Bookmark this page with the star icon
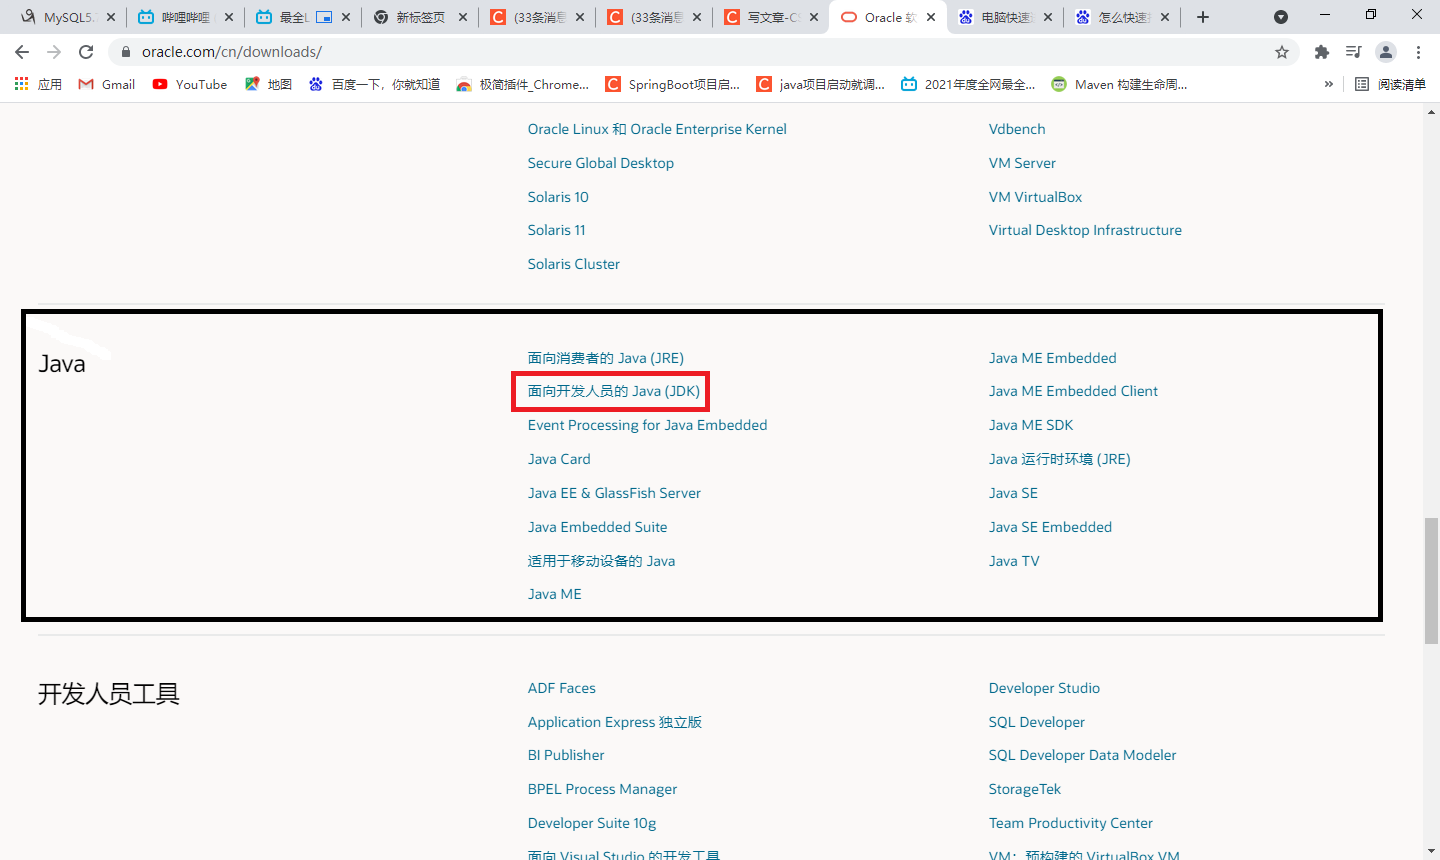The image size is (1440, 860). 1281,52
